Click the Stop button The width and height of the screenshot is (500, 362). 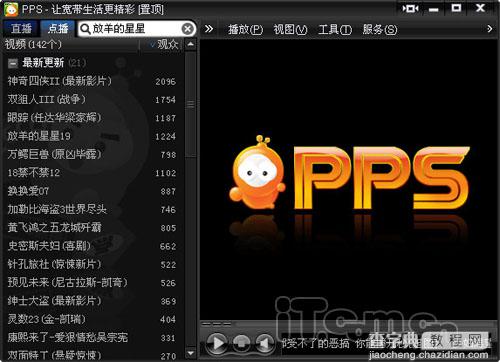pyautogui.click(x=241, y=343)
